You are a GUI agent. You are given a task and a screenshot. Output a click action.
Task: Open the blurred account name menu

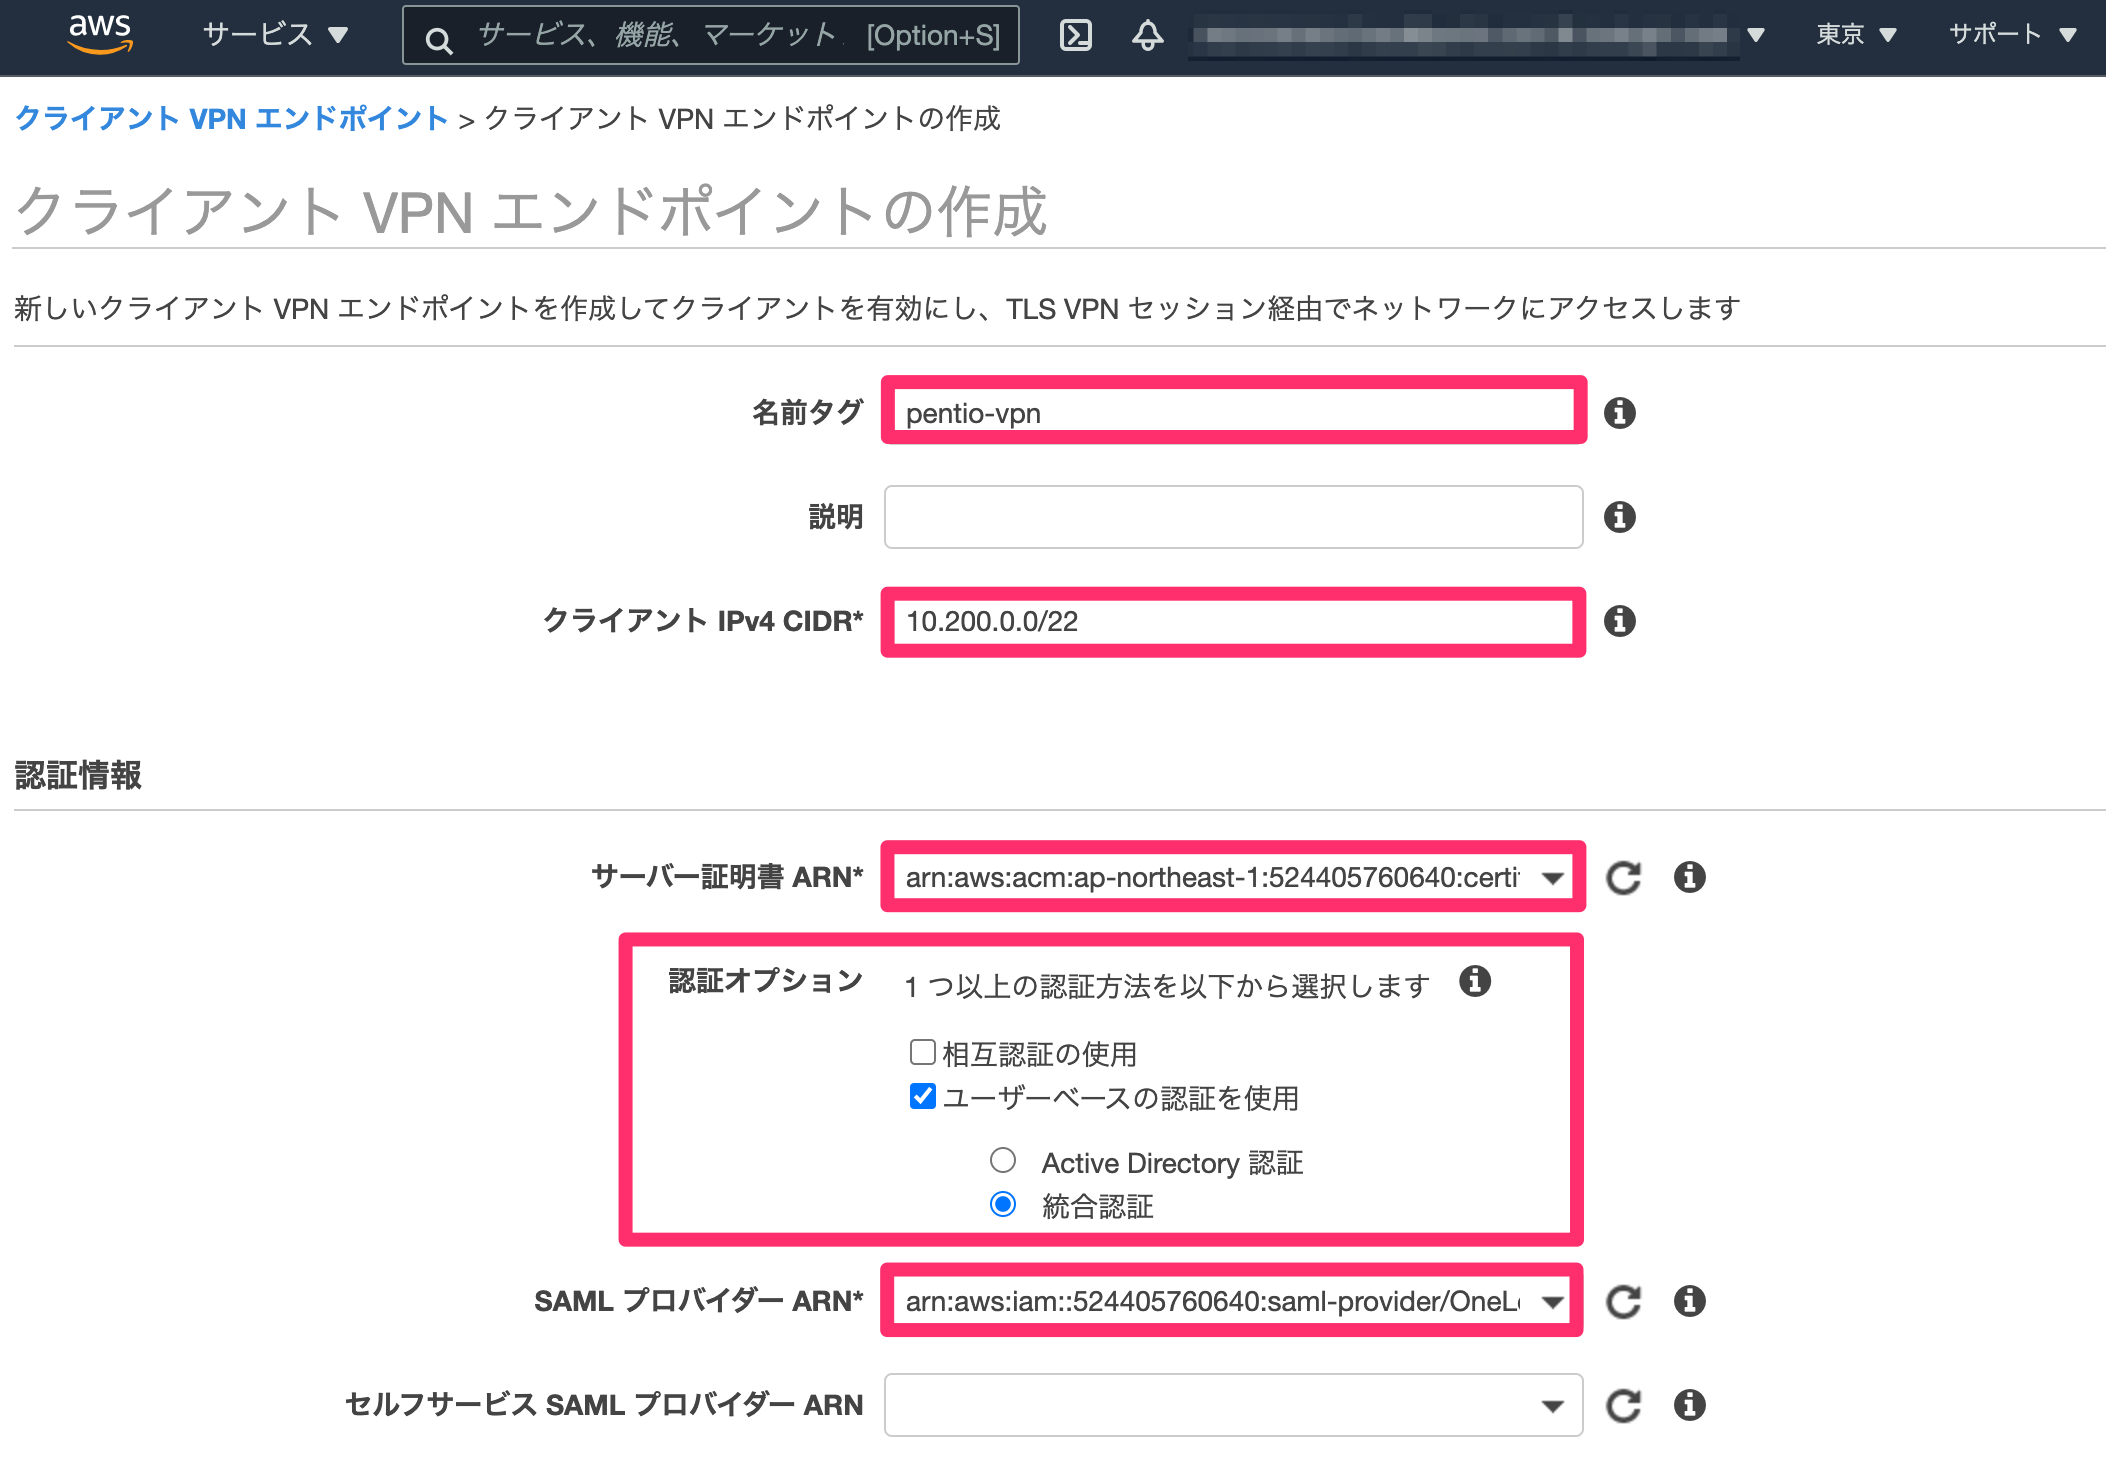1477,35
